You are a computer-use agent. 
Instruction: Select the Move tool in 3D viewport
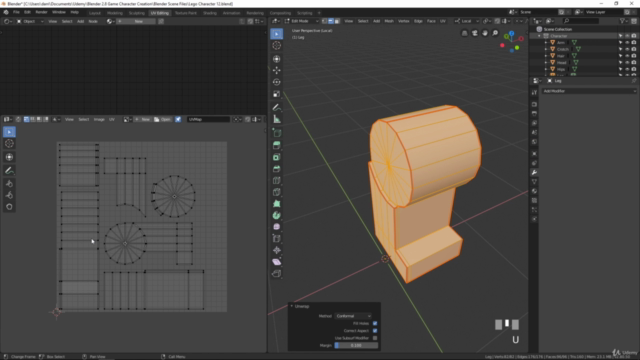click(277, 70)
